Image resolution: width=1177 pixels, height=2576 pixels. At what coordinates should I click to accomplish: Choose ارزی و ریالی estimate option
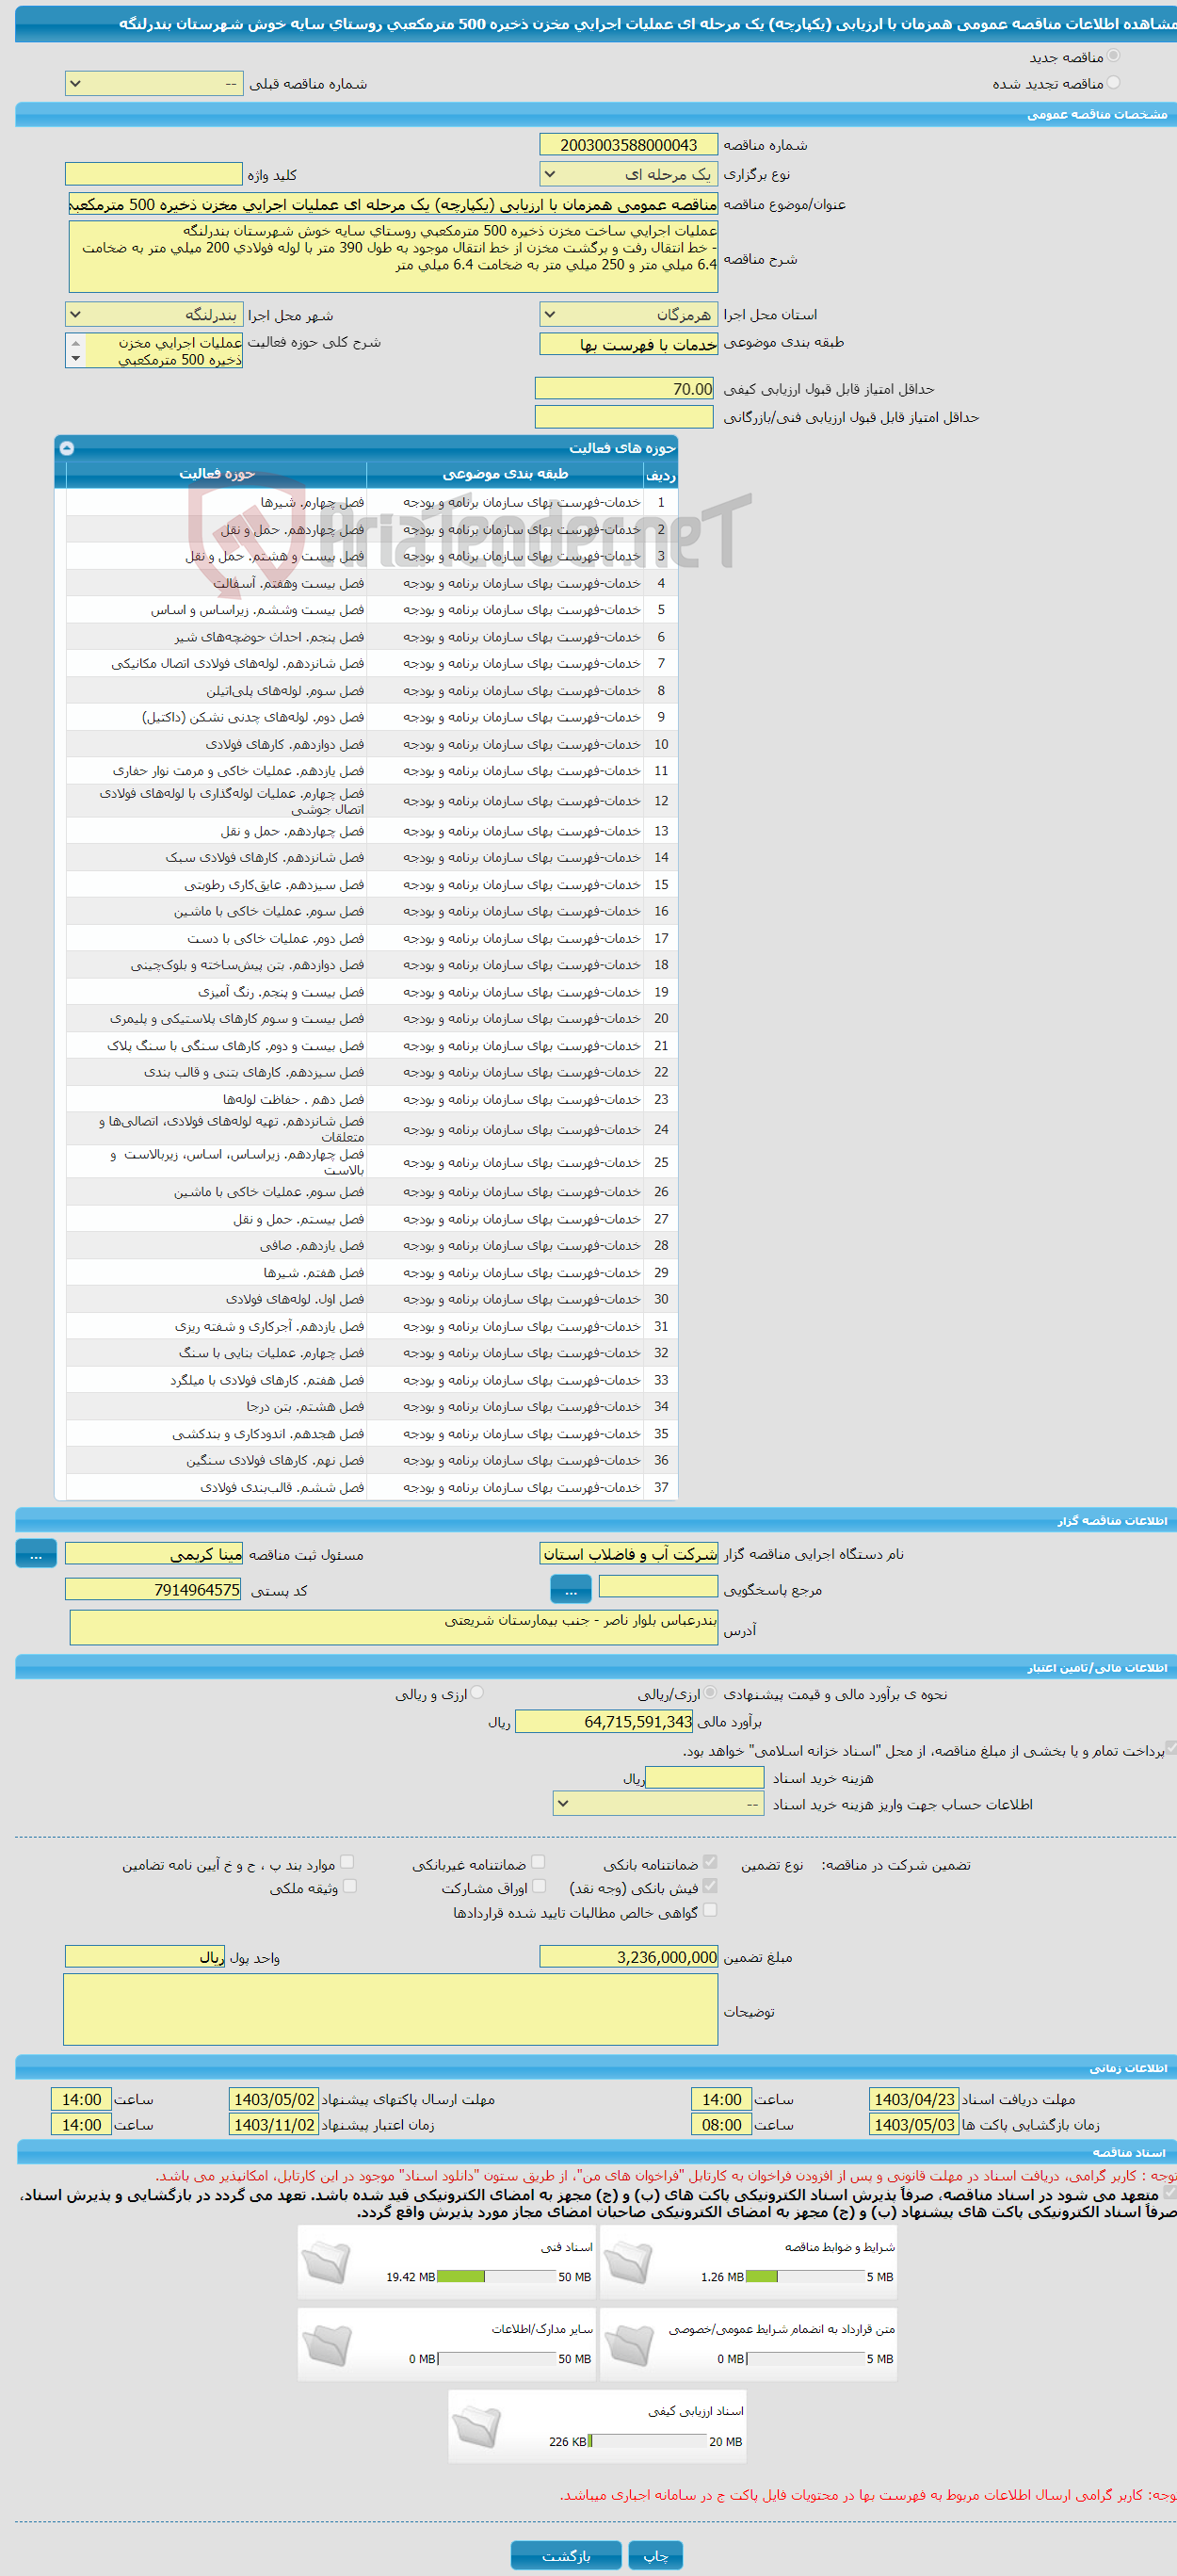point(477,1693)
